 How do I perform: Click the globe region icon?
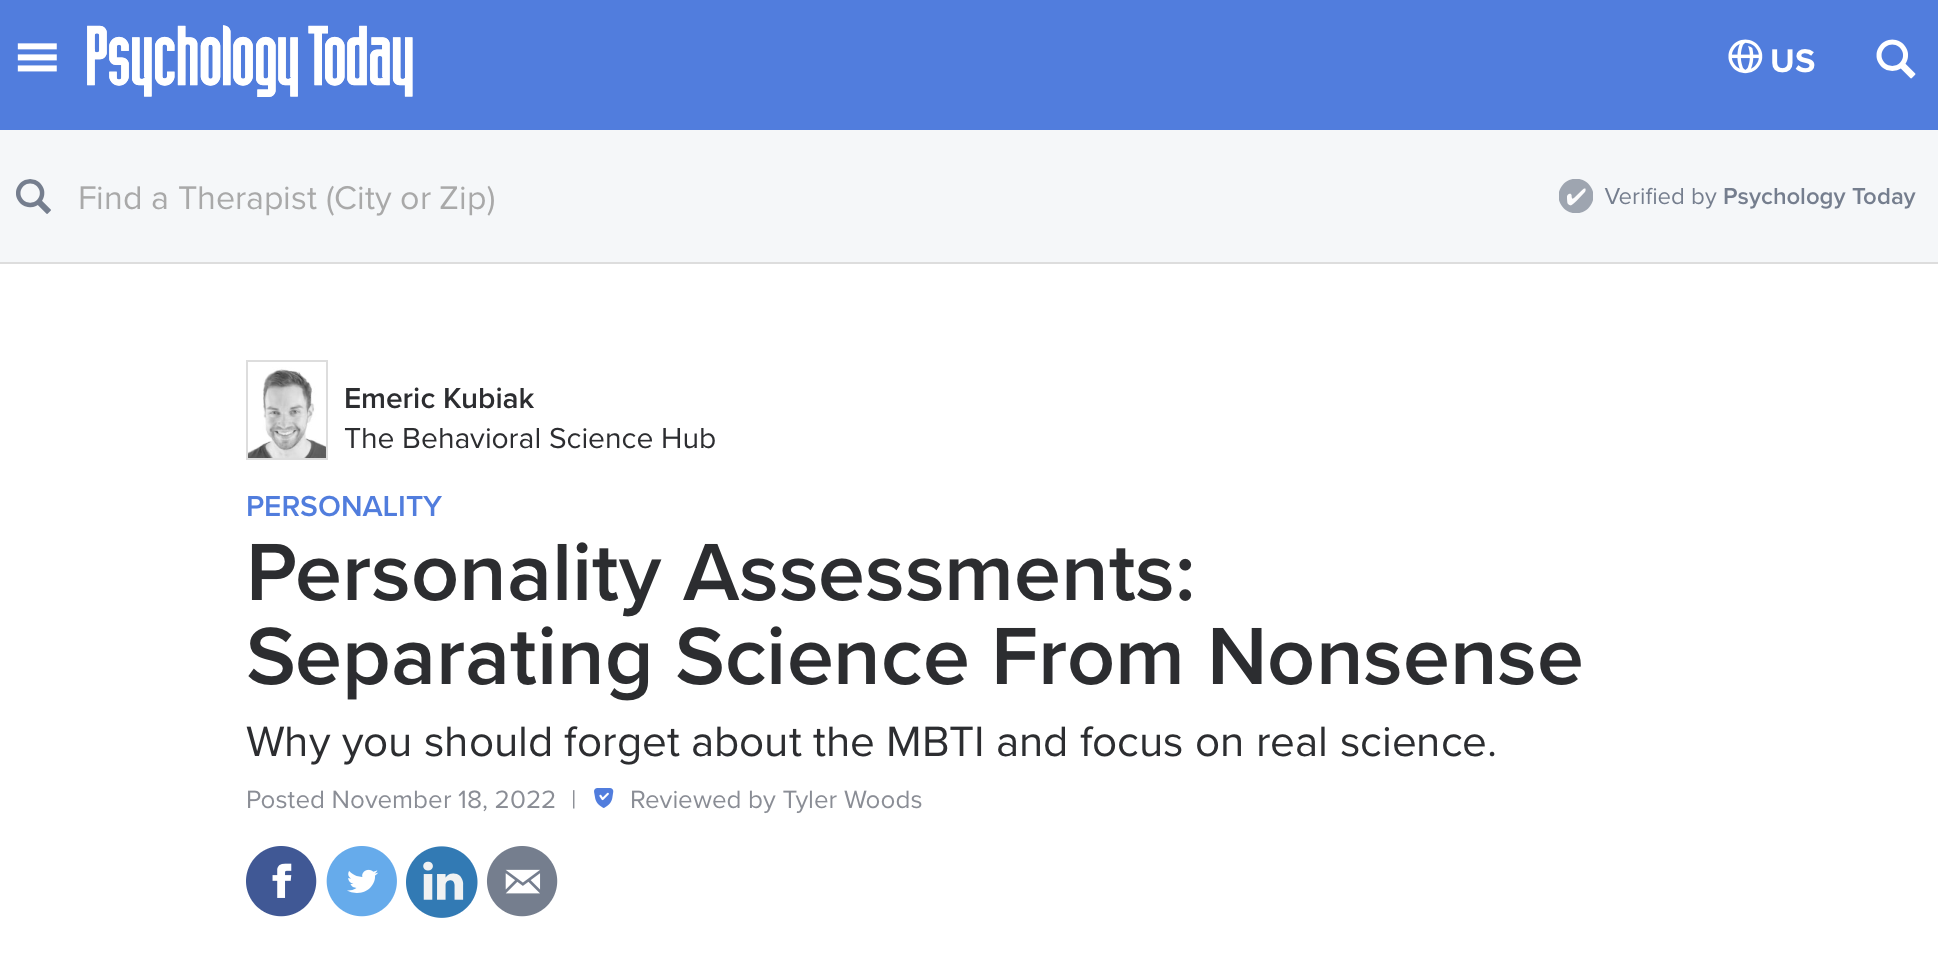point(1744,57)
